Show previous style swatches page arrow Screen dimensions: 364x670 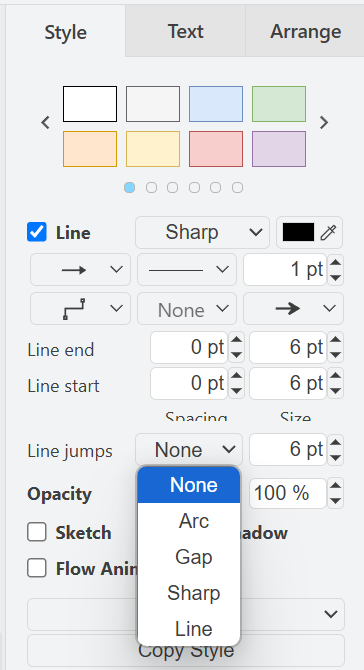point(45,123)
